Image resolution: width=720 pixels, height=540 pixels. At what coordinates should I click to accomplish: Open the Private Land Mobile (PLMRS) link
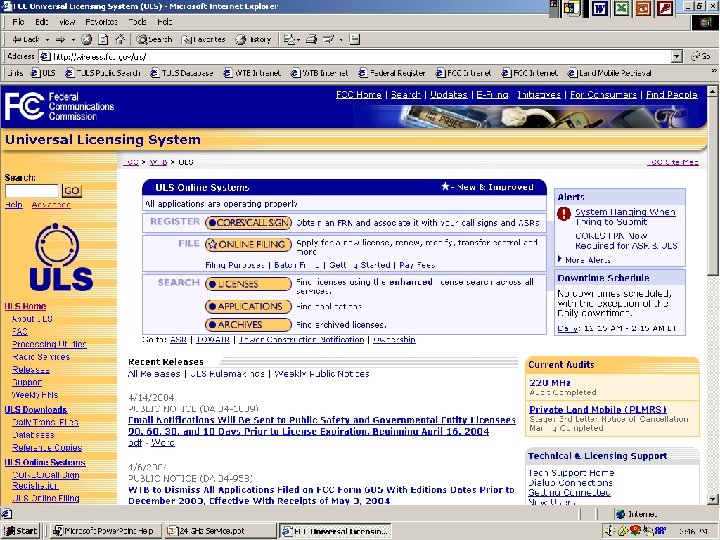coord(598,409)
